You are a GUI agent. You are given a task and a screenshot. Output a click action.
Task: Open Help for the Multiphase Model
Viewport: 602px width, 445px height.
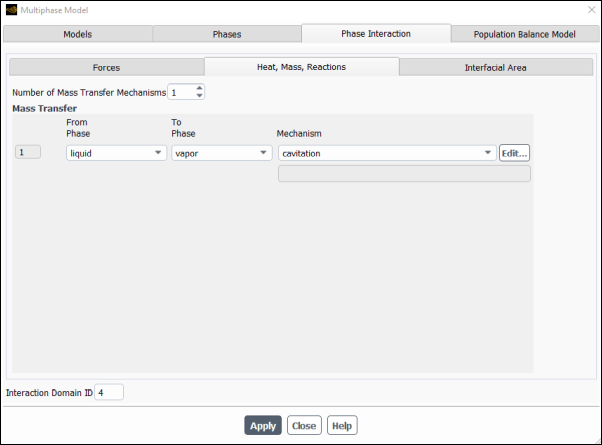342,425
